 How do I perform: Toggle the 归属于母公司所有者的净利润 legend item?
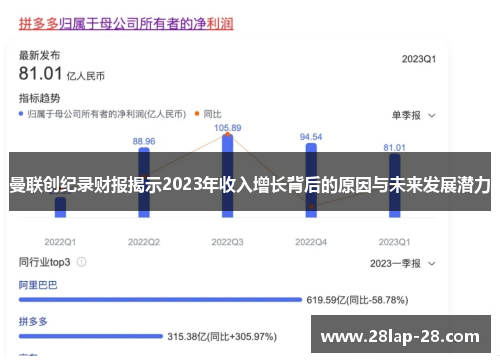102,114
